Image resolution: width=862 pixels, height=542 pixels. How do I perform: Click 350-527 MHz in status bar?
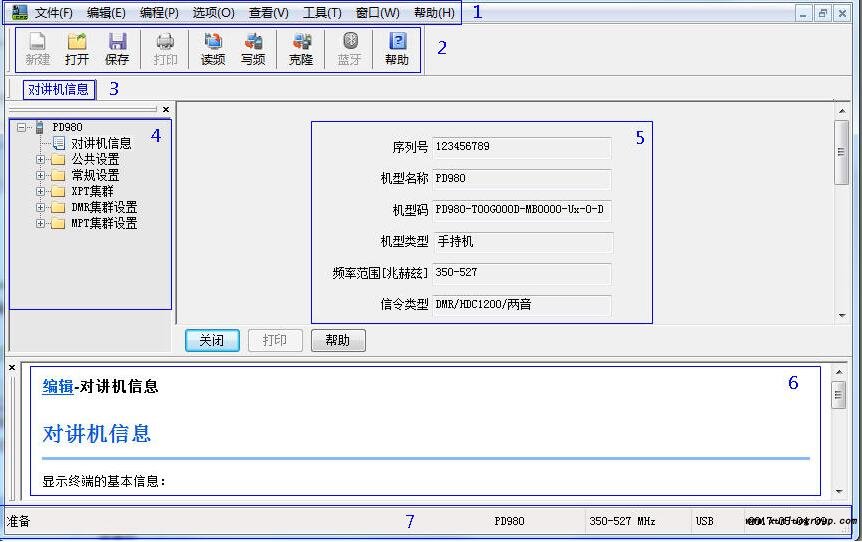coord(622,521)
